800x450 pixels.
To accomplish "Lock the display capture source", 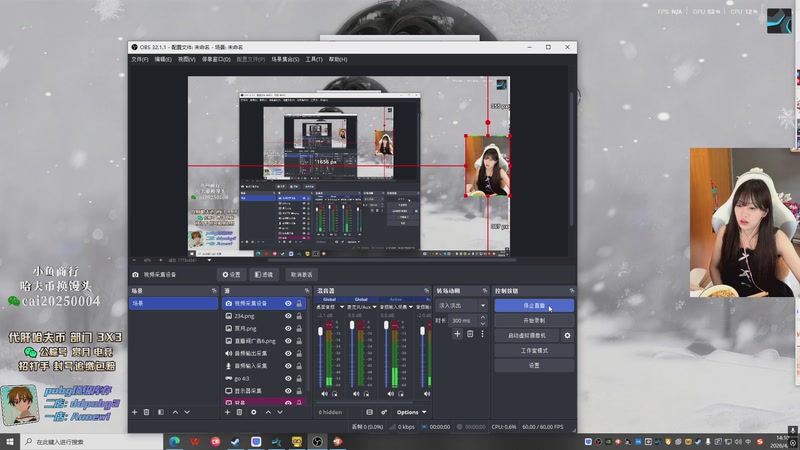I will pyautogui.click(x=299, y=391).
